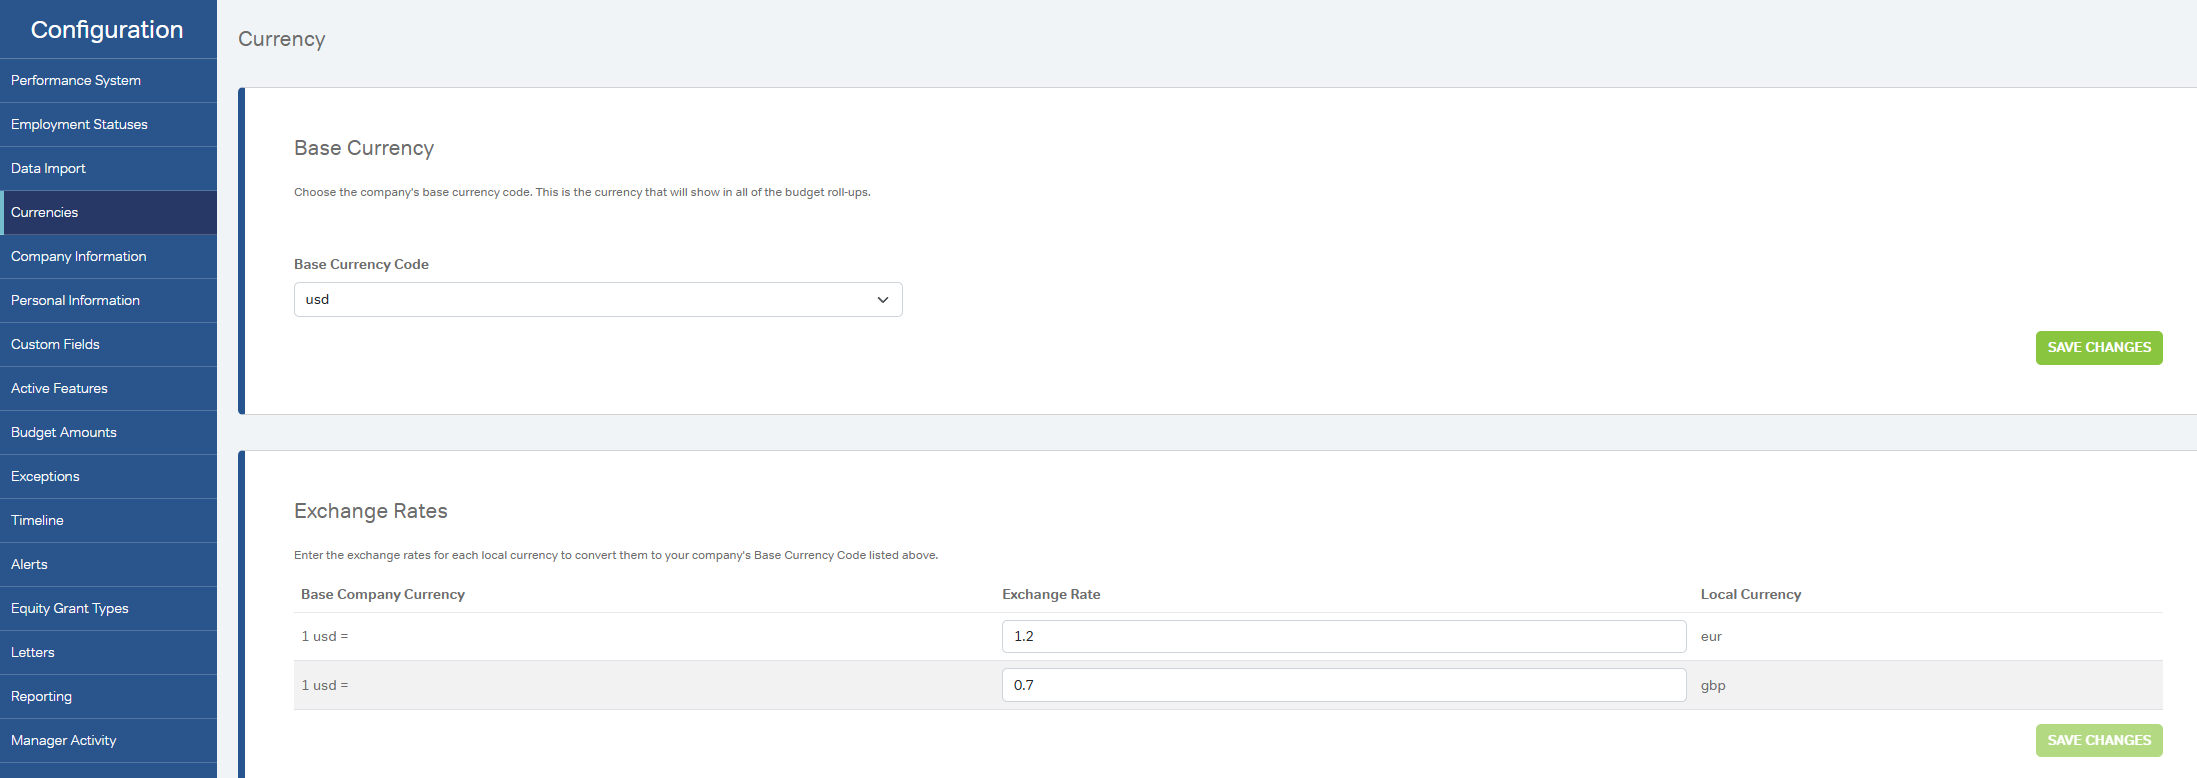Go to Employment Statuses page
This screenshot has height=778, width=2197.
coord(79,125)
